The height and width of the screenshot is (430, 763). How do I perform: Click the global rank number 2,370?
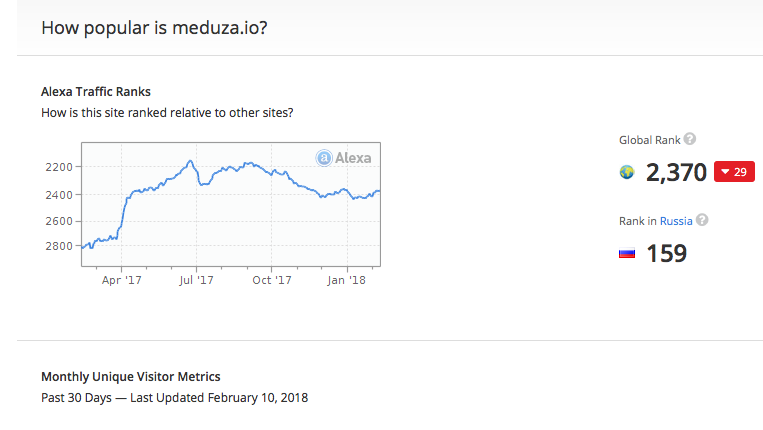click(x=676, y=172)
